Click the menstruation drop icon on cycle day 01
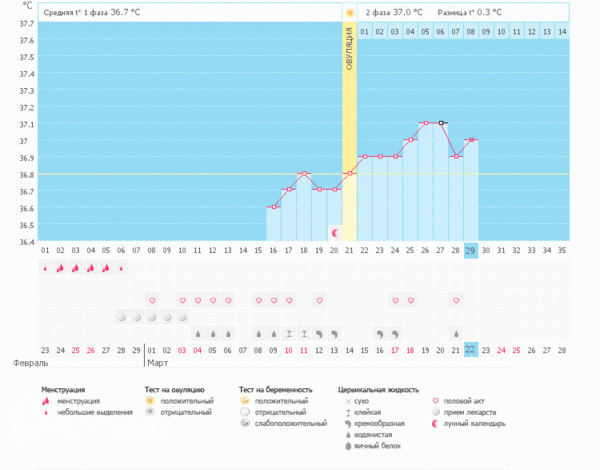 tap(46, 268)
